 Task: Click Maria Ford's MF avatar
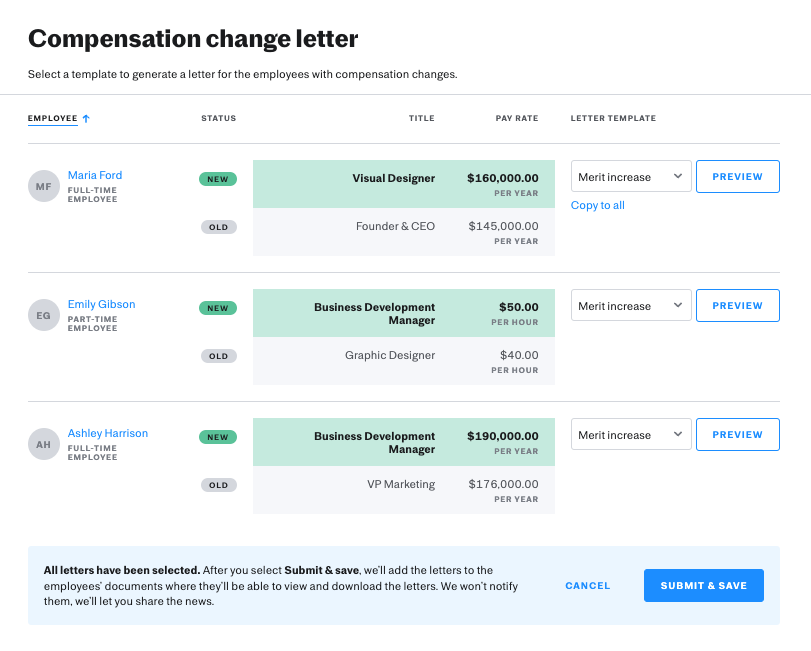point(43,186)
